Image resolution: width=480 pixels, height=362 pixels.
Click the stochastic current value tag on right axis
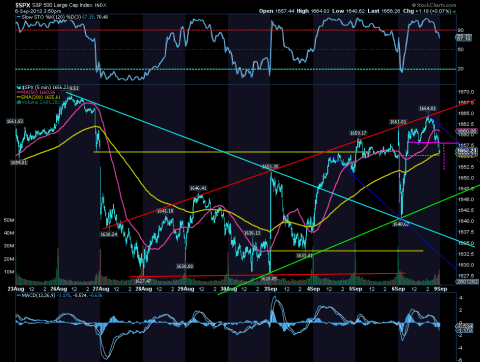464,39
